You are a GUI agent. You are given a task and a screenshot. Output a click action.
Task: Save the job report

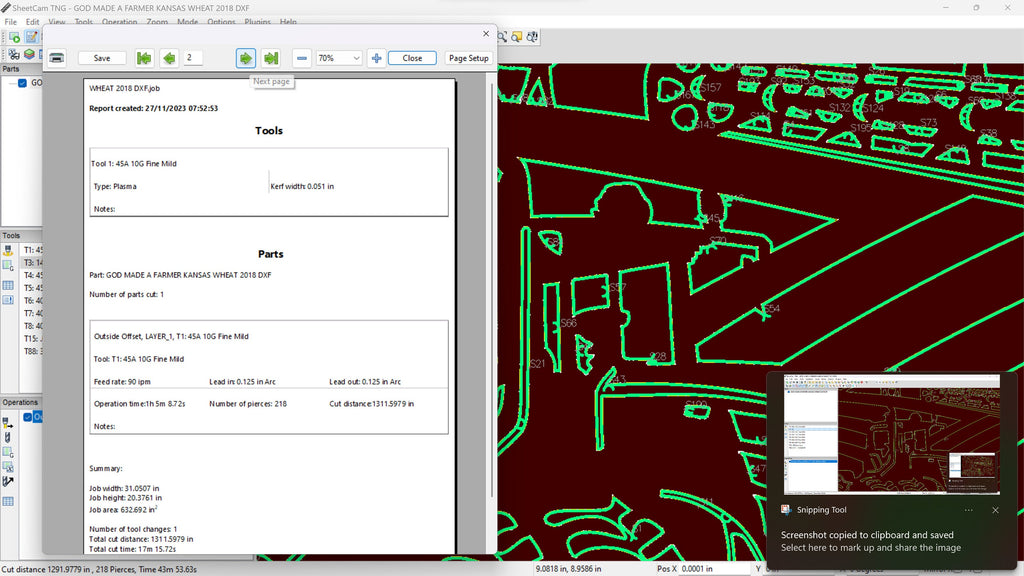pos(102,58)
